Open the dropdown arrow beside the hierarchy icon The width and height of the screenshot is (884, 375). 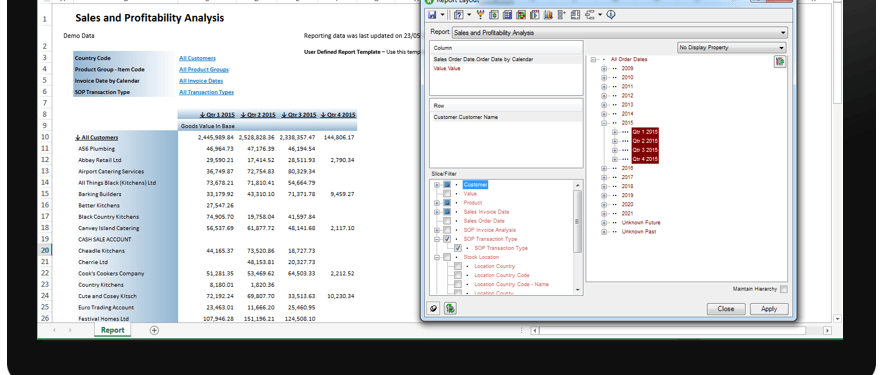click(600, 15)
